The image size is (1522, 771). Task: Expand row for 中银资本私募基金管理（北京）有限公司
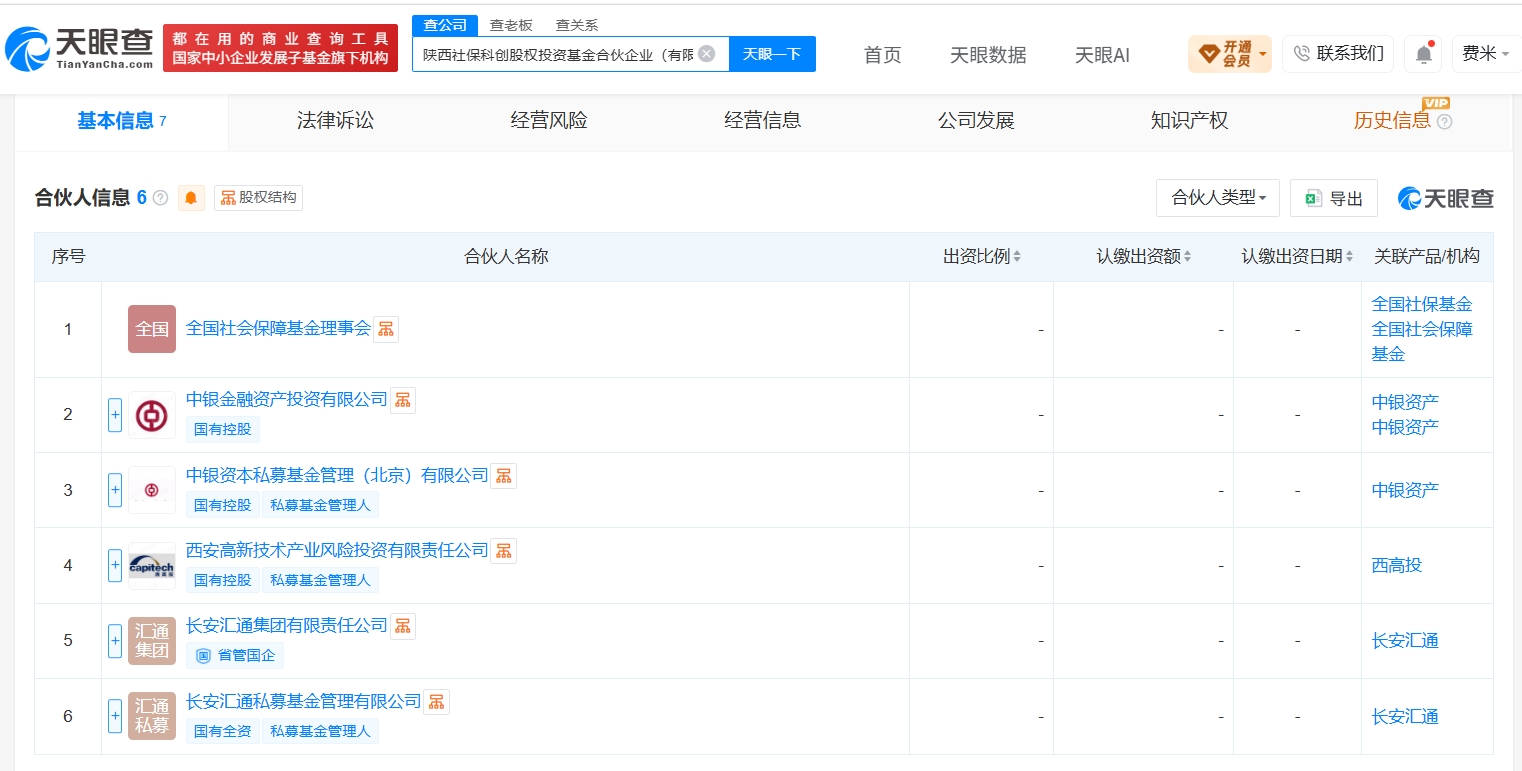pyautogui.click(x=115, y=490)
